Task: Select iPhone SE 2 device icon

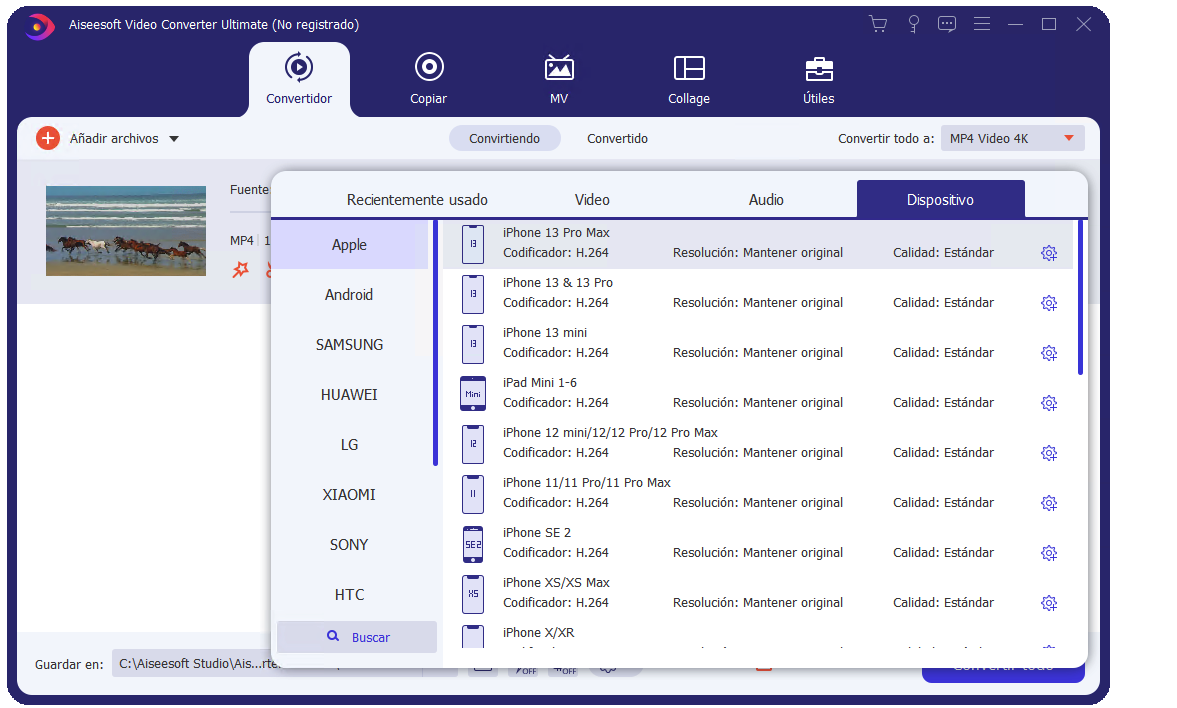Action: click(473, 544)
